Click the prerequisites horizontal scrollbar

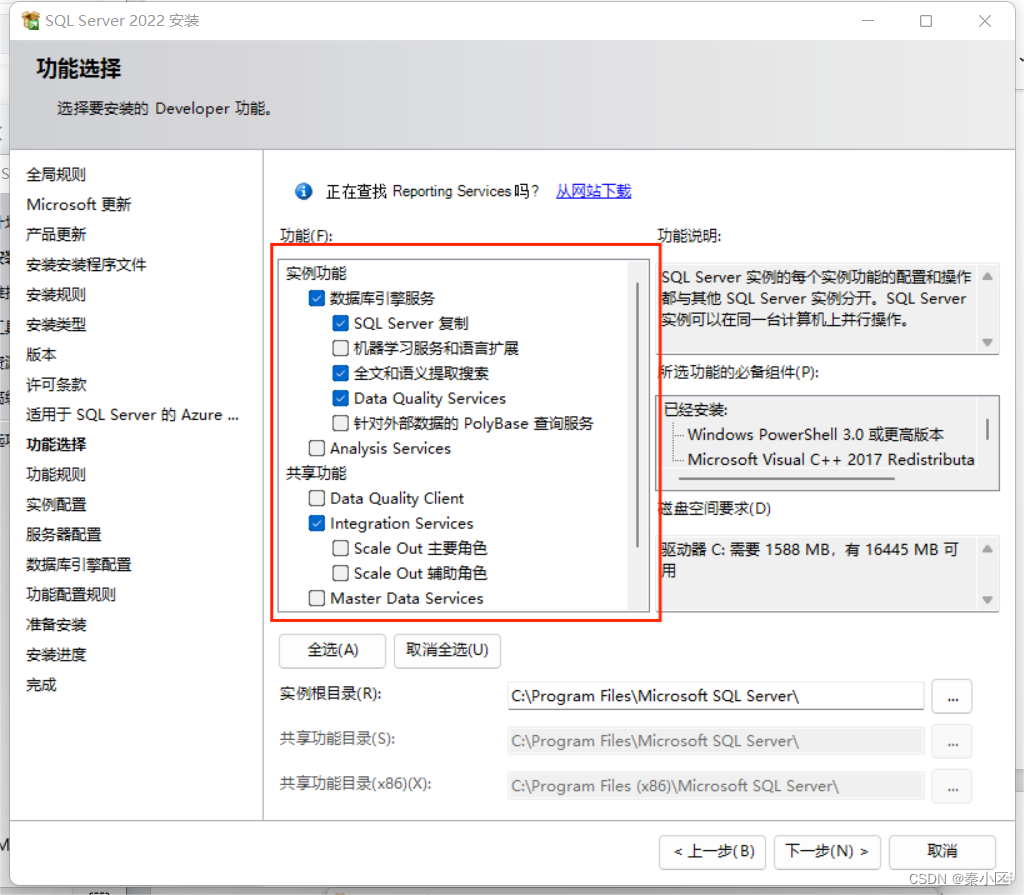click(786, 478)
